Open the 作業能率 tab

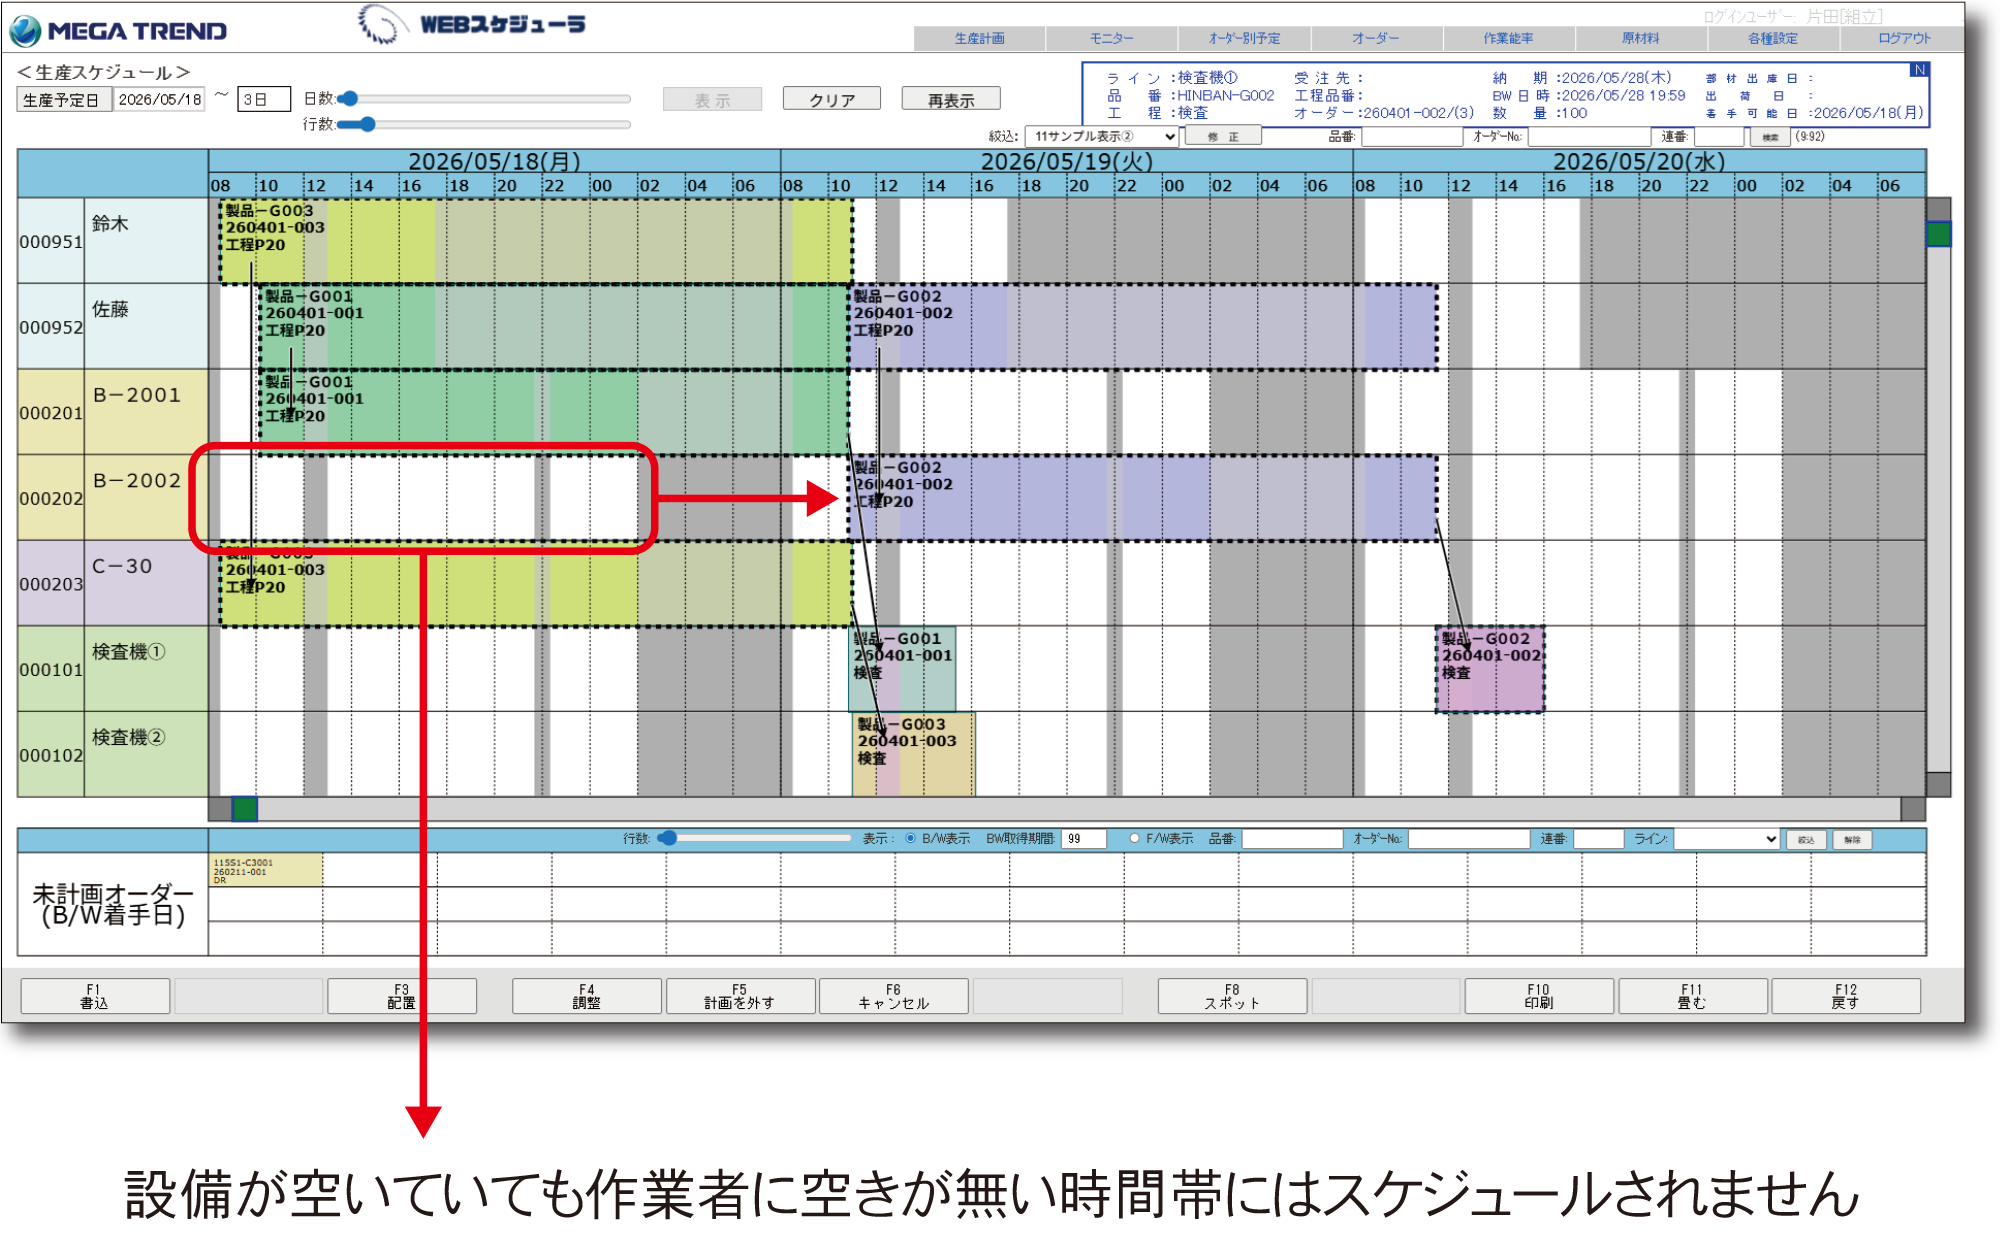click(x=1508, y=38)
